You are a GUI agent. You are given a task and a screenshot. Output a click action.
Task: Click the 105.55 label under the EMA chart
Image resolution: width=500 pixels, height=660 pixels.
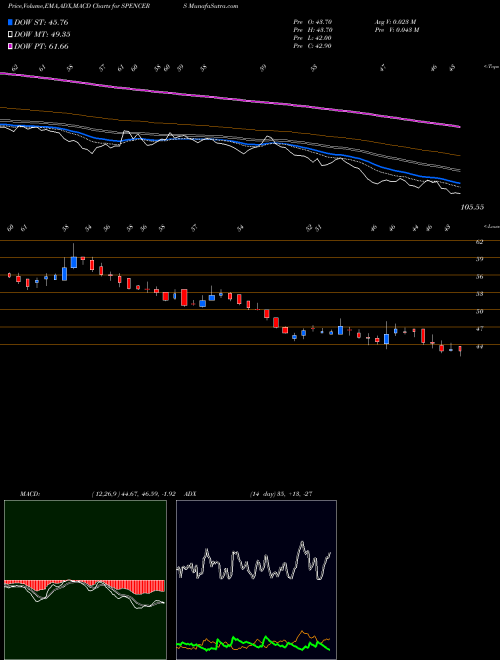point(473,207)
